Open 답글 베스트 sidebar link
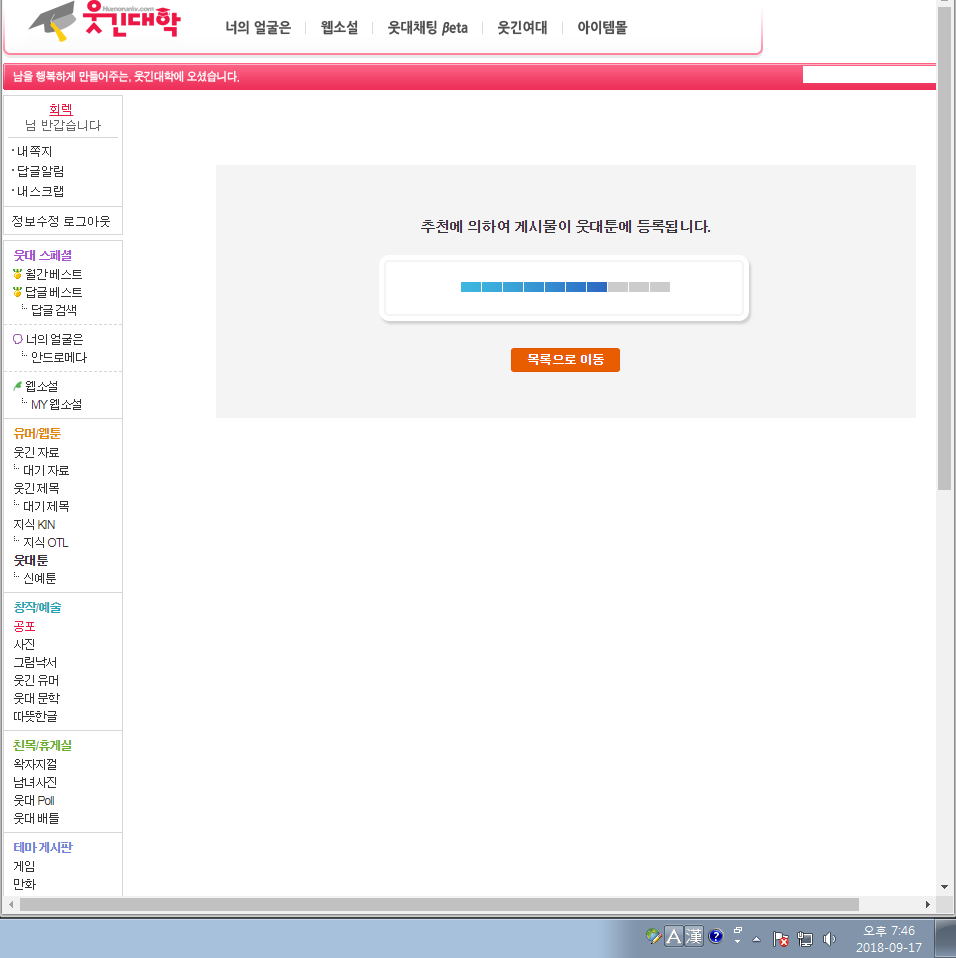 54,292
